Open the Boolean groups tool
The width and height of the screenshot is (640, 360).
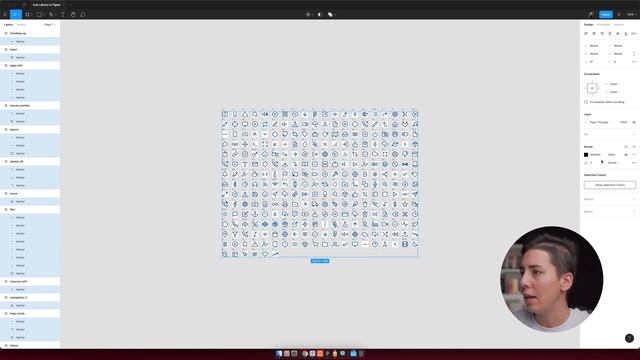(331, 14)
